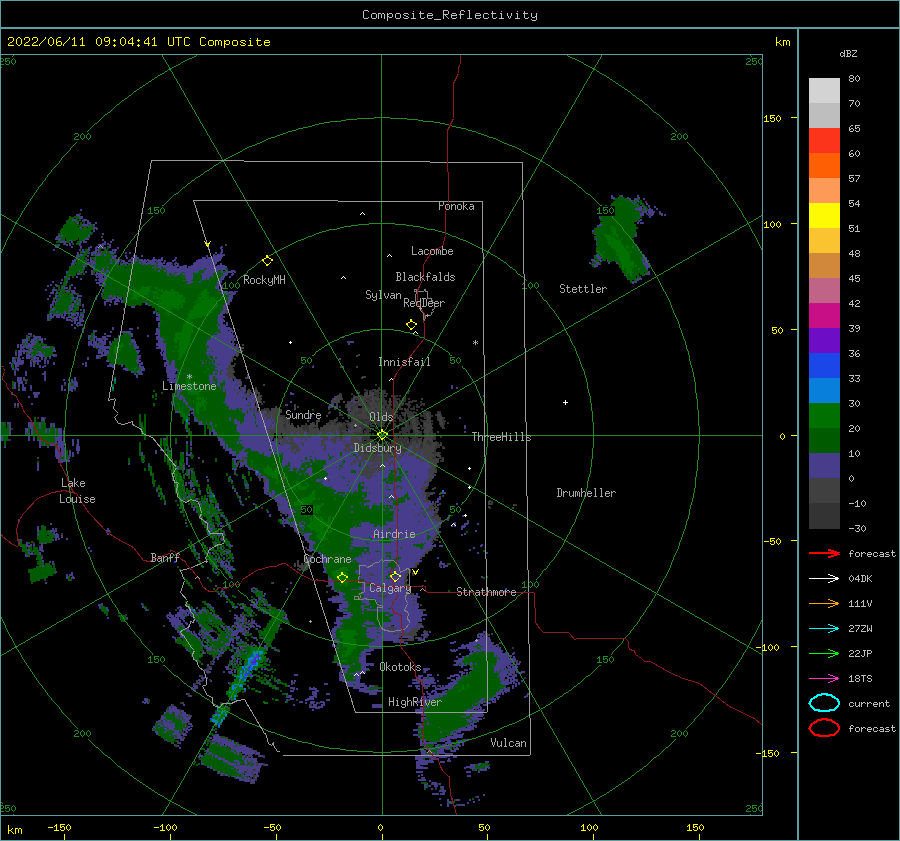Click the 111V legend label
The height and width of the screenshot is (841, 900).
tap(860, 603)
